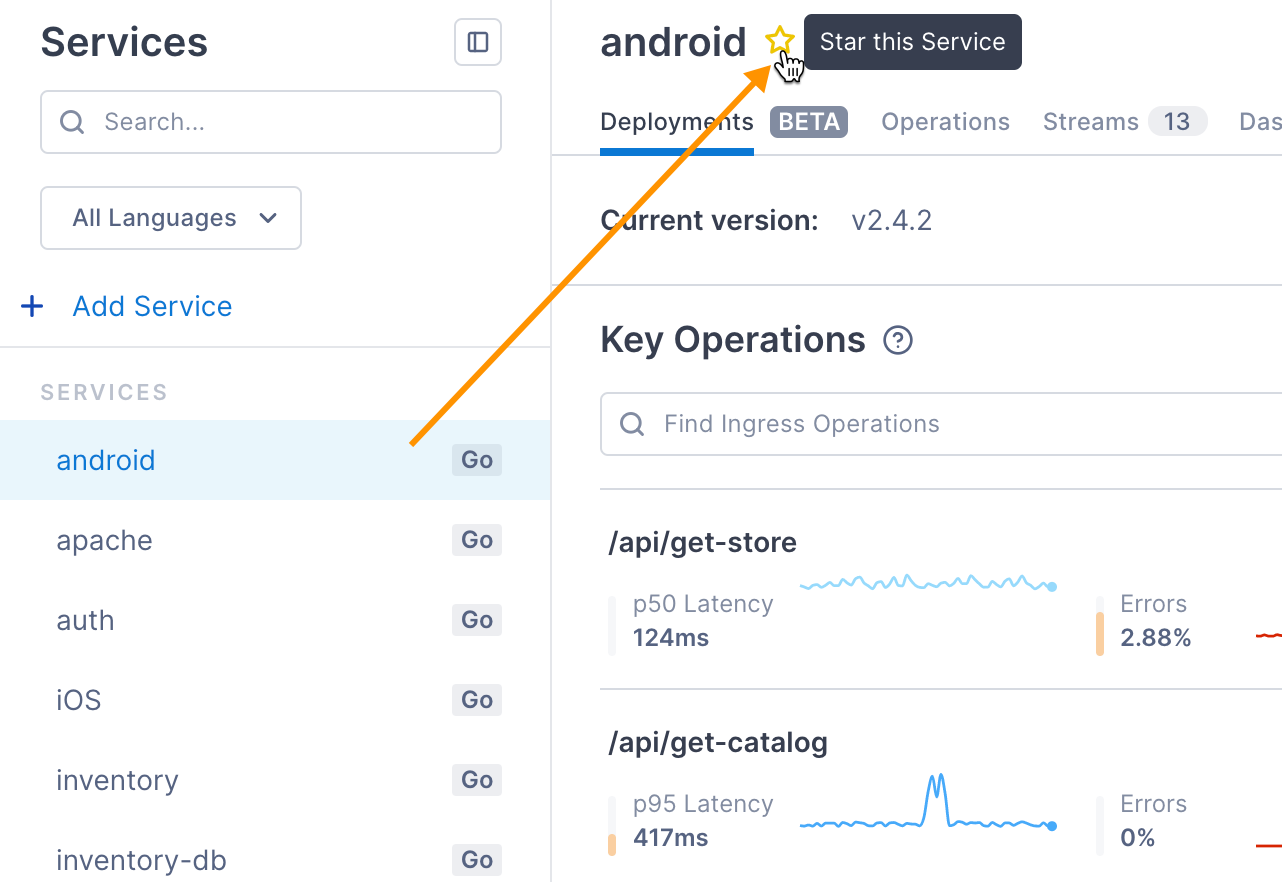
Task: Open the All Languages dropdown
Action: click(171, 218)
